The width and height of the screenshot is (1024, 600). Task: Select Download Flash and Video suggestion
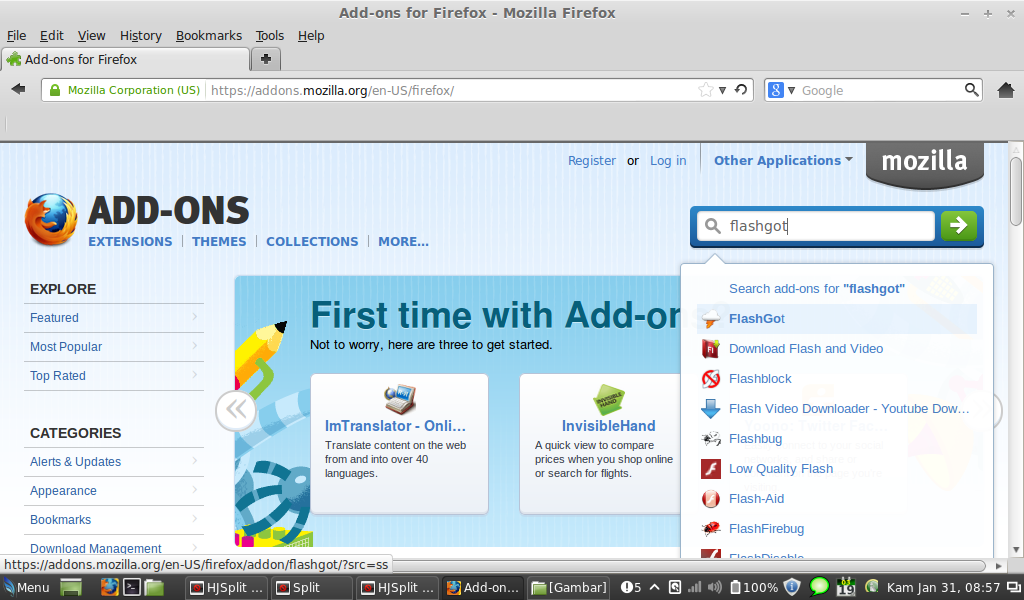pos(837,349)
